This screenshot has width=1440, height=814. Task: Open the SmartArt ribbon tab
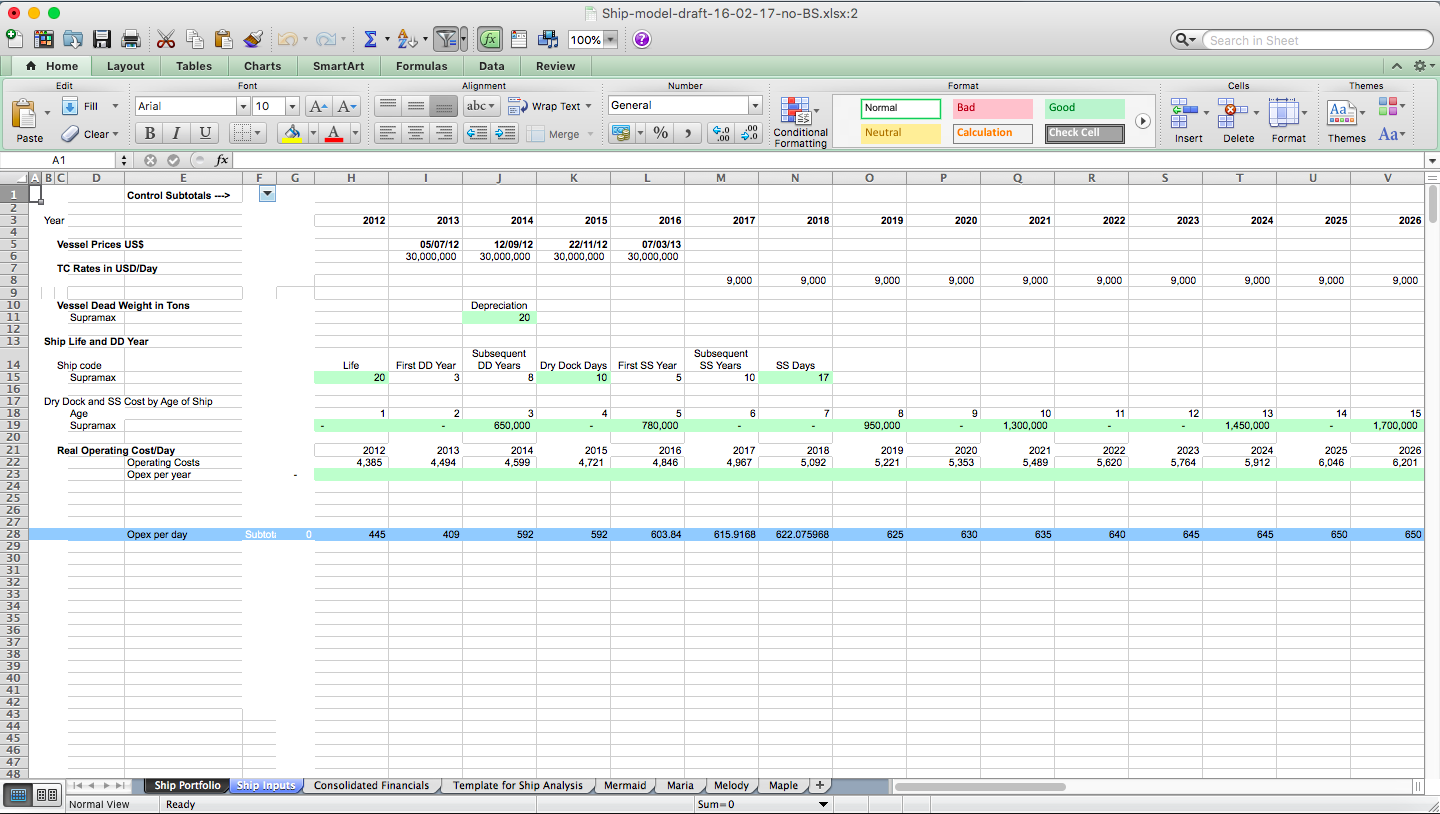click(x=338, y=66)
